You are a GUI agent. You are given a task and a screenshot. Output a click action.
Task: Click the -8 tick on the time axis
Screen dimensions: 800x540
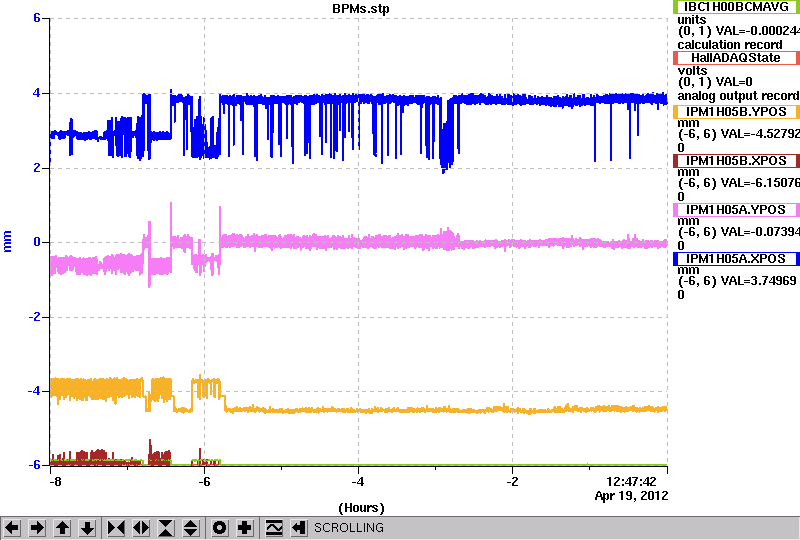tap(56, 482)
